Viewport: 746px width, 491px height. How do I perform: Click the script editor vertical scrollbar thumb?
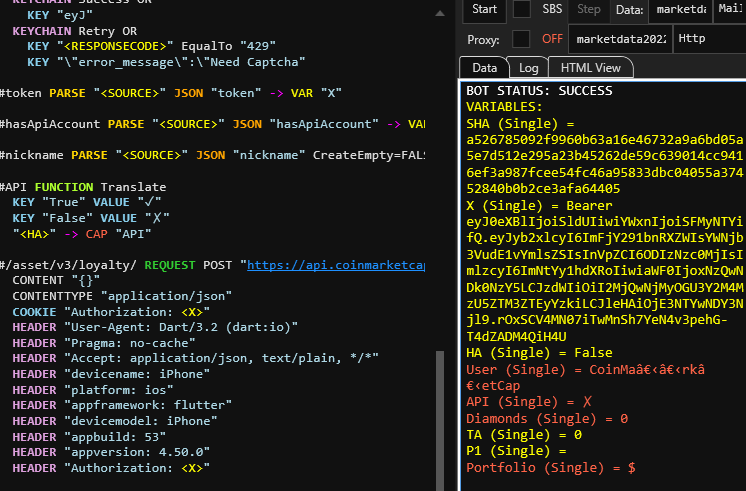click(x=440, y=421)
